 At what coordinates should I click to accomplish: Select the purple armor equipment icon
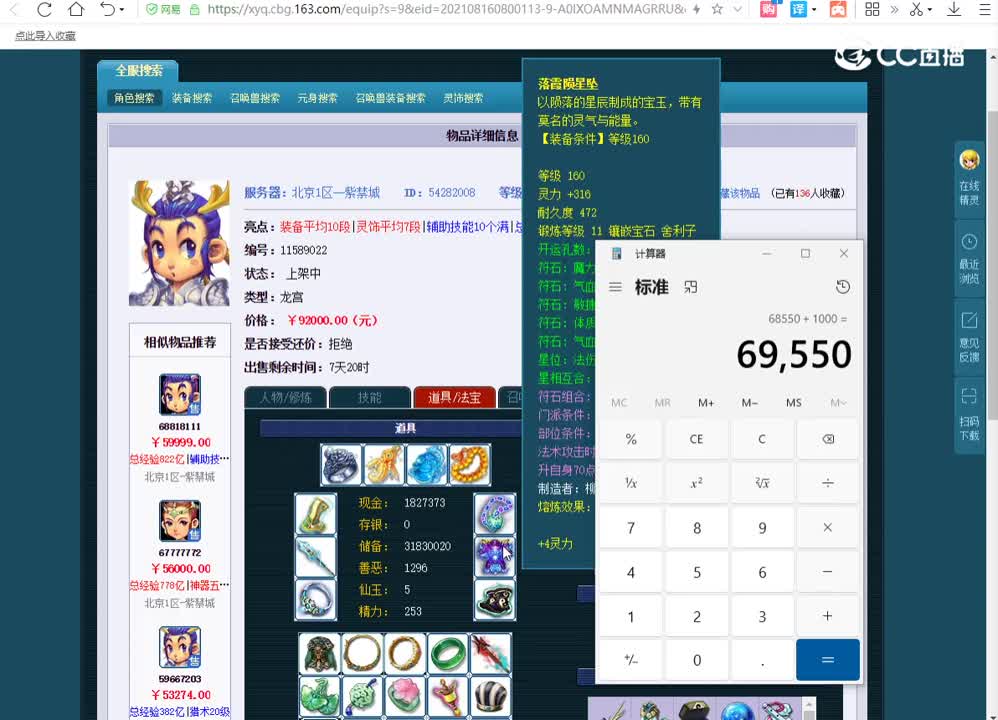495,556
